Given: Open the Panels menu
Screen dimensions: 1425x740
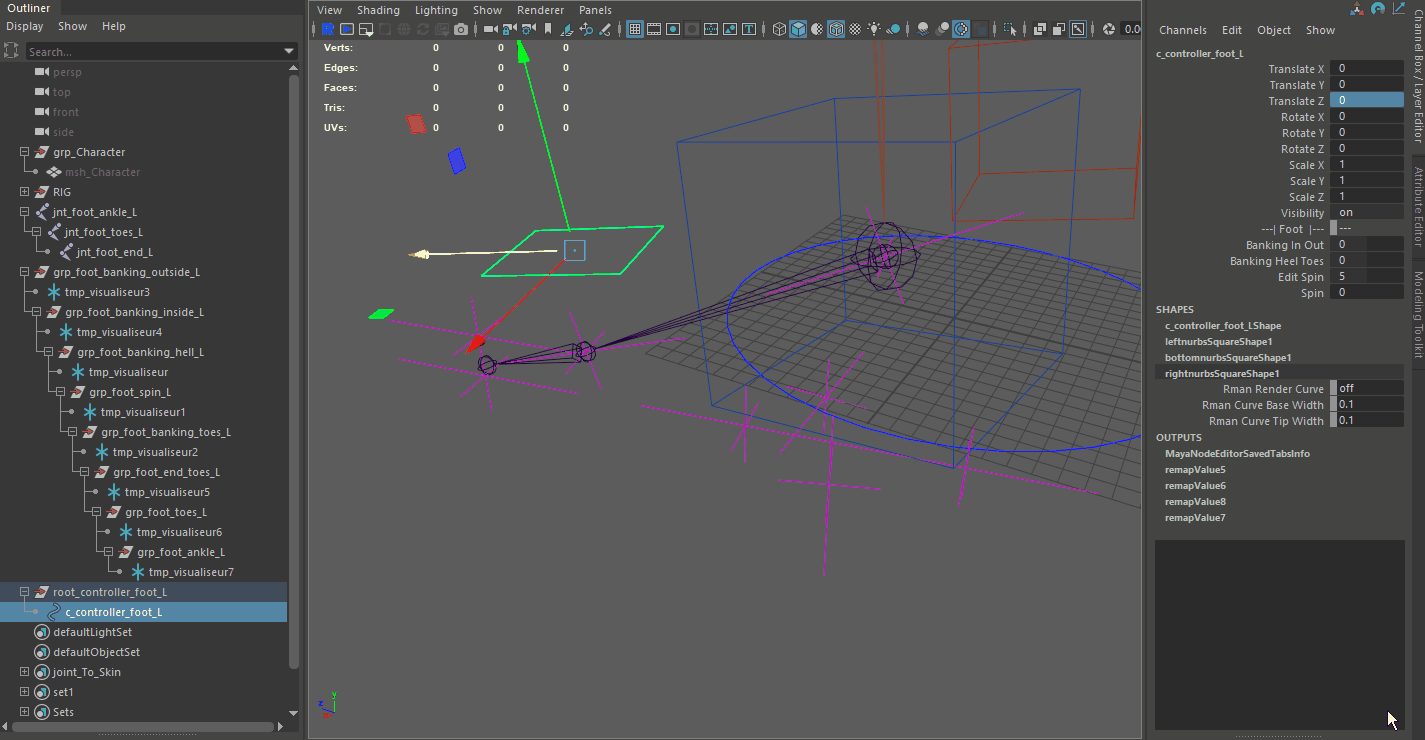Looking at the screenshot, I should click(595, 10).
